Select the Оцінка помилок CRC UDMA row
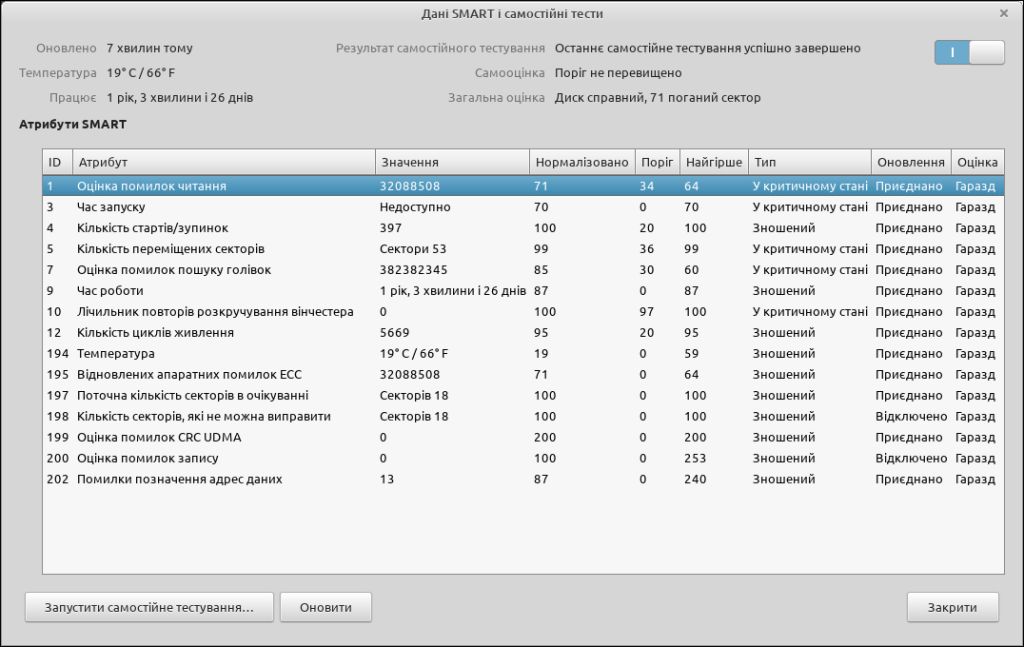Viewport: 1024px width, 647px height. pyautogui.click(x=523, y=437)
